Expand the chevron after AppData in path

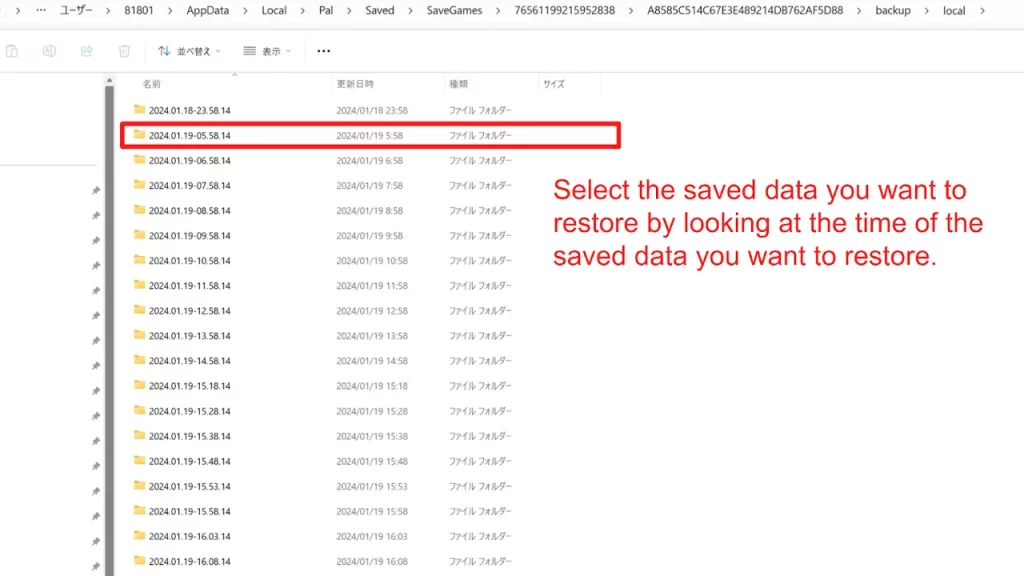pos(245,10)
